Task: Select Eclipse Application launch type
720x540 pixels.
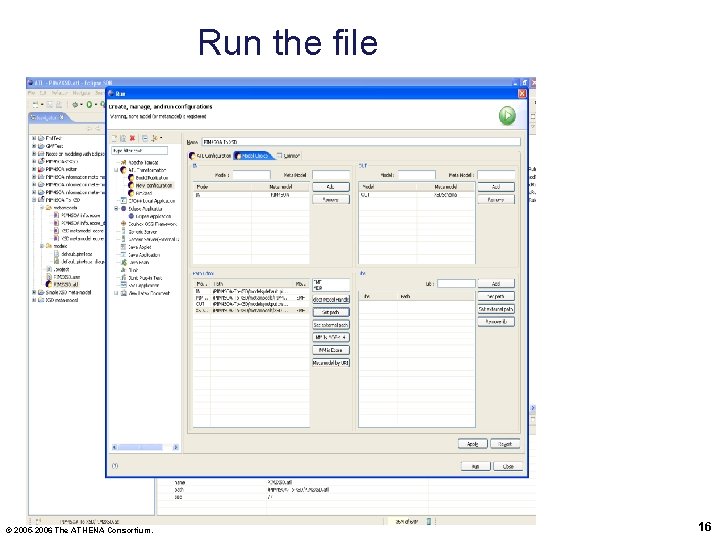Action: (x=141, y=208)
